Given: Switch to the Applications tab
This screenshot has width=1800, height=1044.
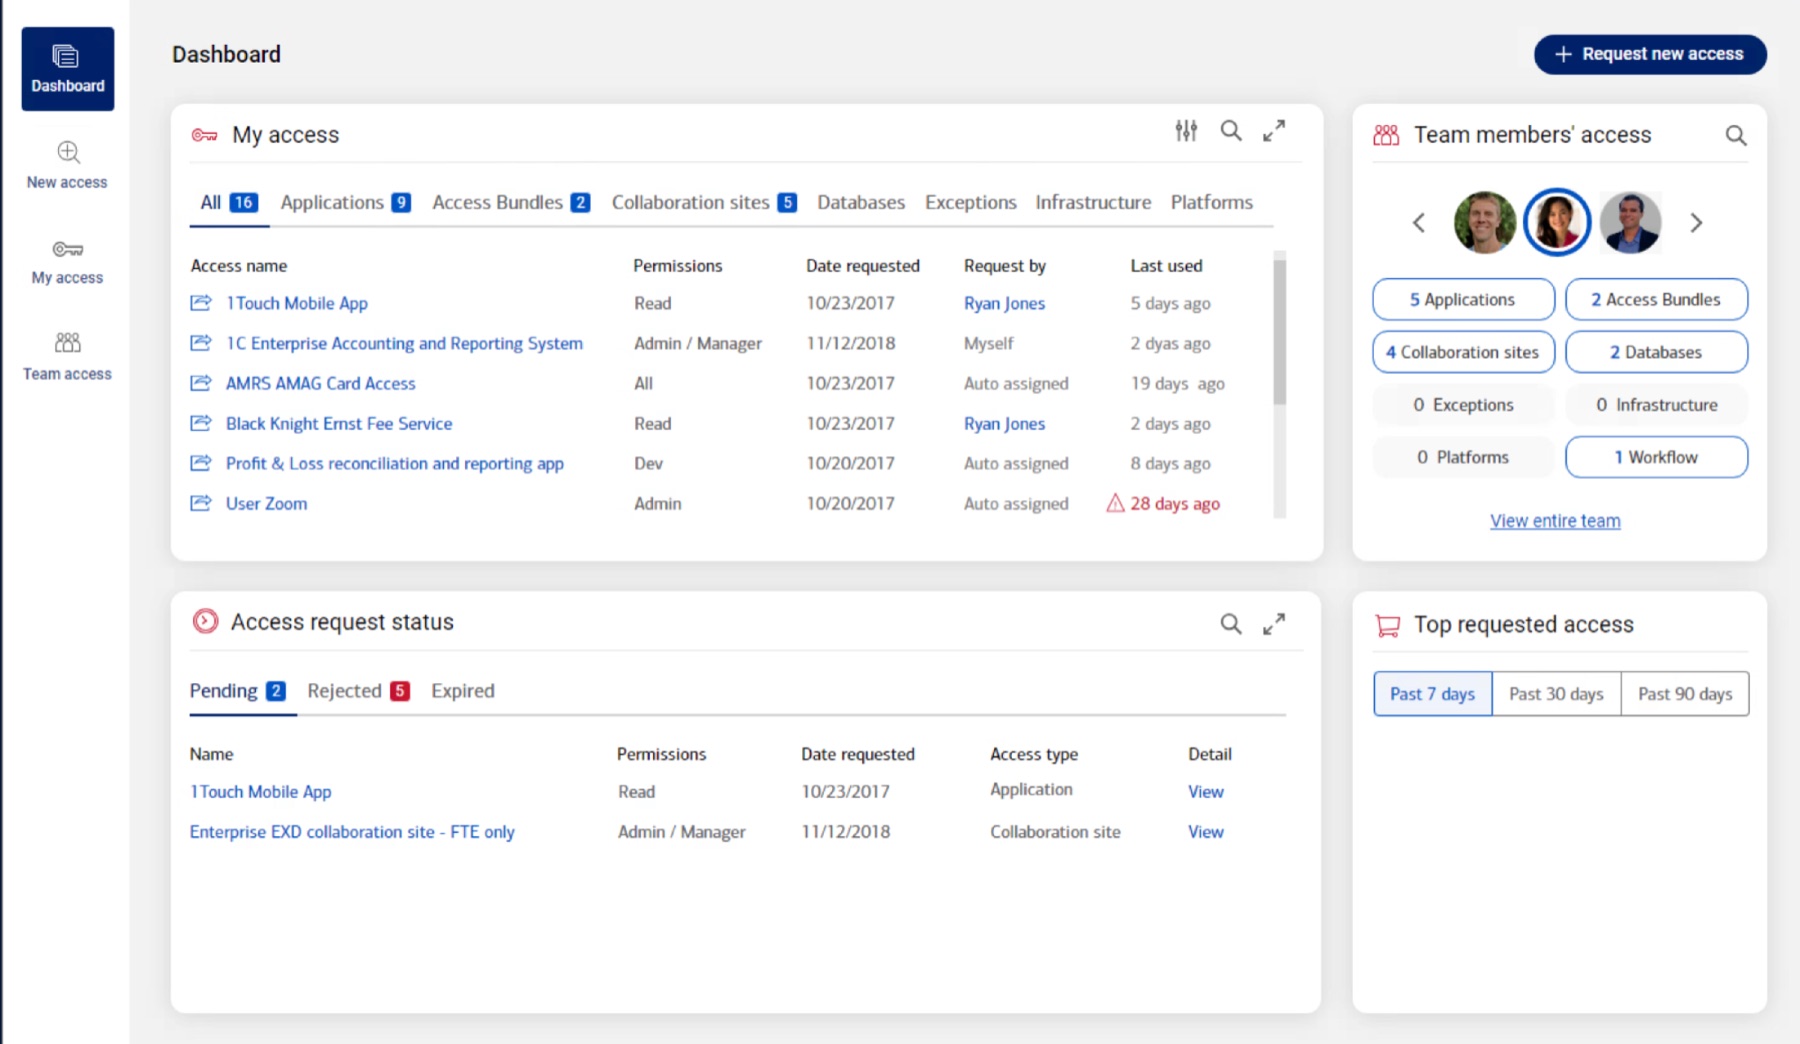Looking at the screenshot, I should pyautogui.click(x=345, y=202).
